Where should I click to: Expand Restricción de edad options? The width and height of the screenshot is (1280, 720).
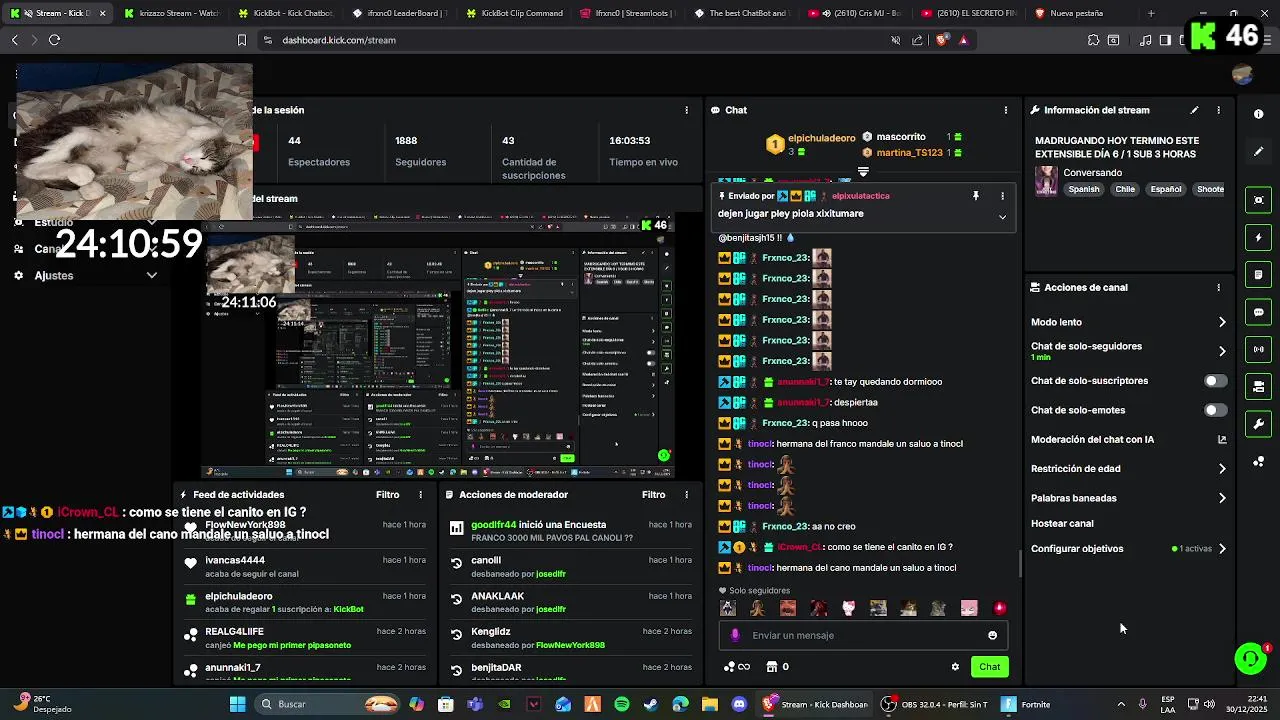pos(1222,468)
